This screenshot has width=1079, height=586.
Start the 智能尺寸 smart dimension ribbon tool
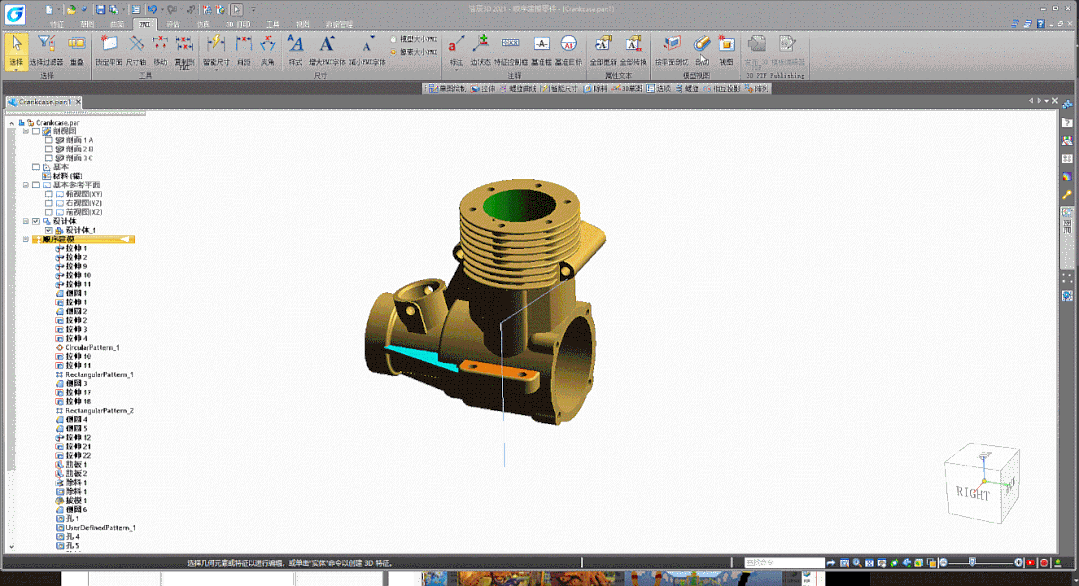click(216, 50)
